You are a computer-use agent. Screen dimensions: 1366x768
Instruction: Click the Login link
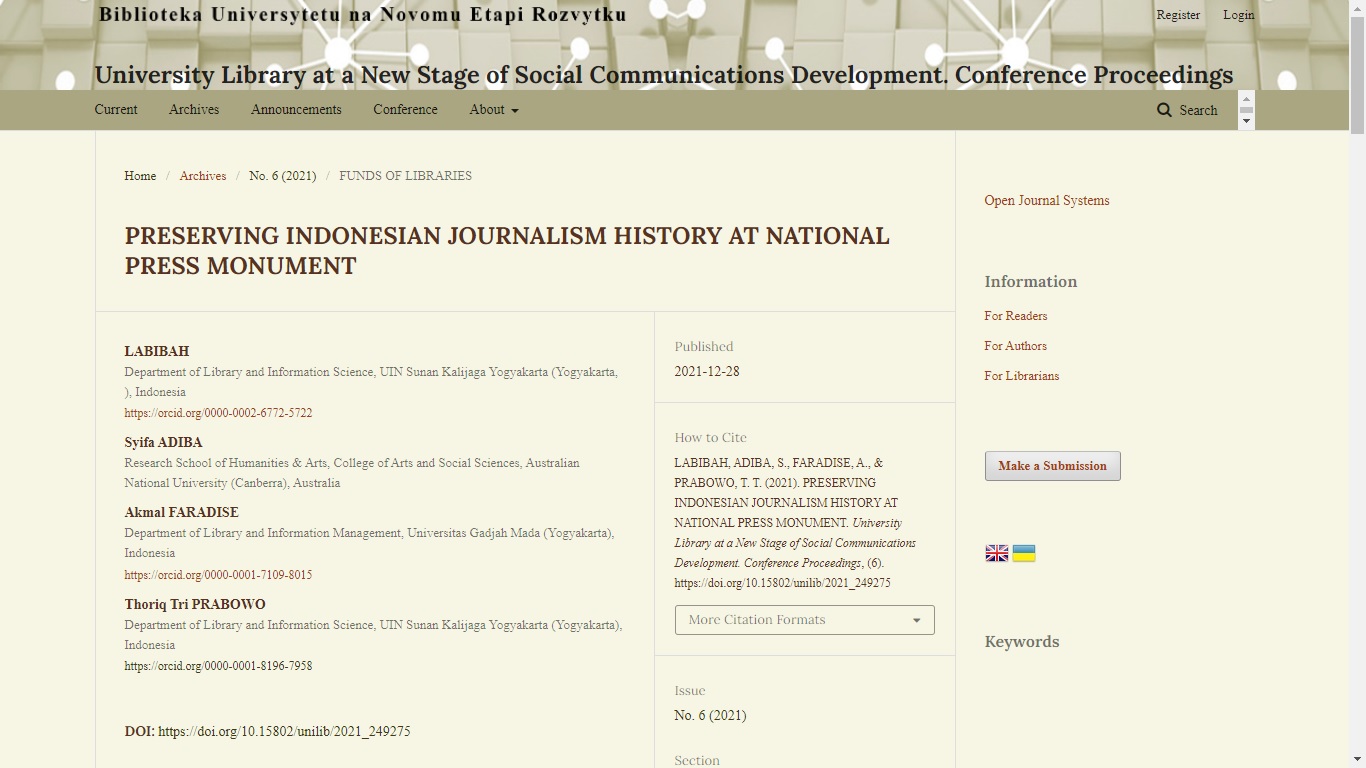coord(1239,15)
